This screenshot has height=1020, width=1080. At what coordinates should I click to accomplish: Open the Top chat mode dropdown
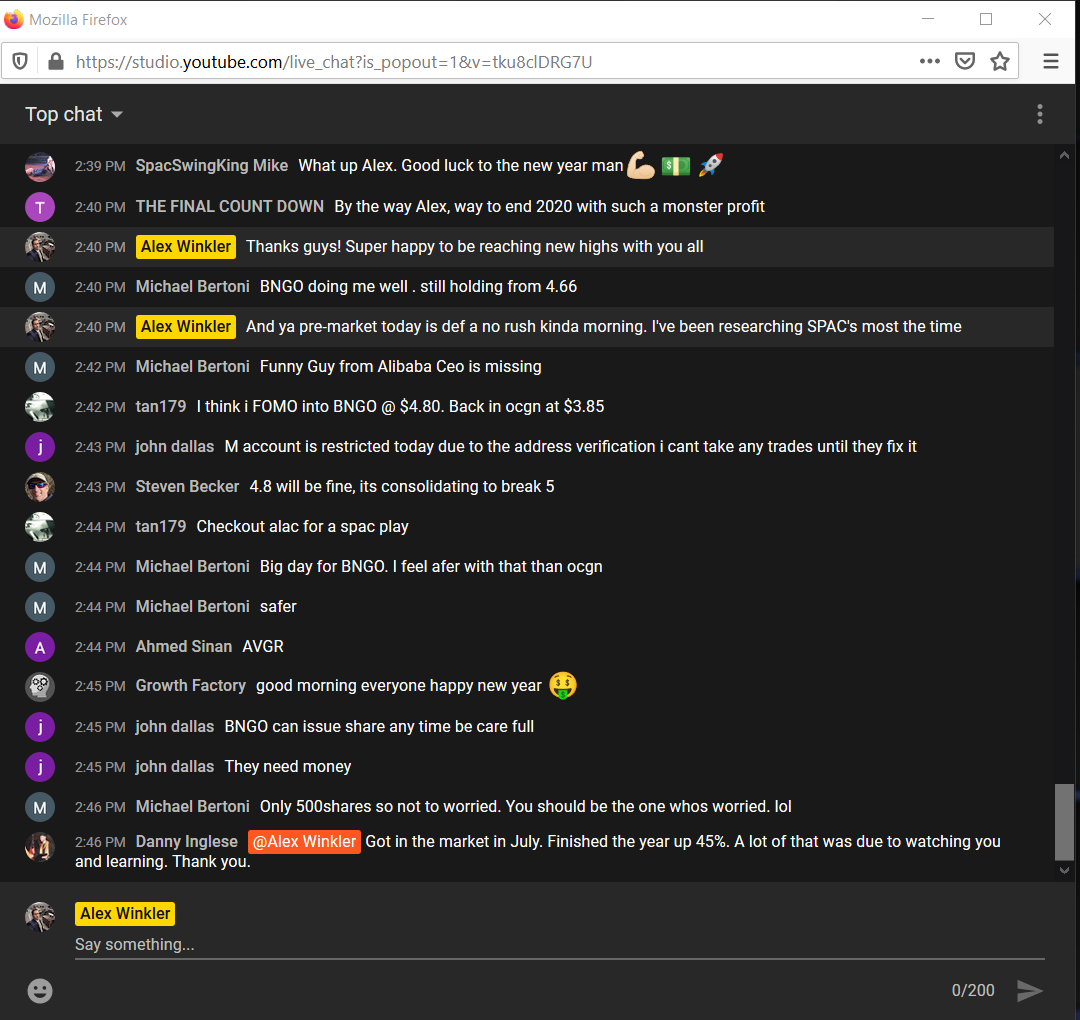click(74, 114)
